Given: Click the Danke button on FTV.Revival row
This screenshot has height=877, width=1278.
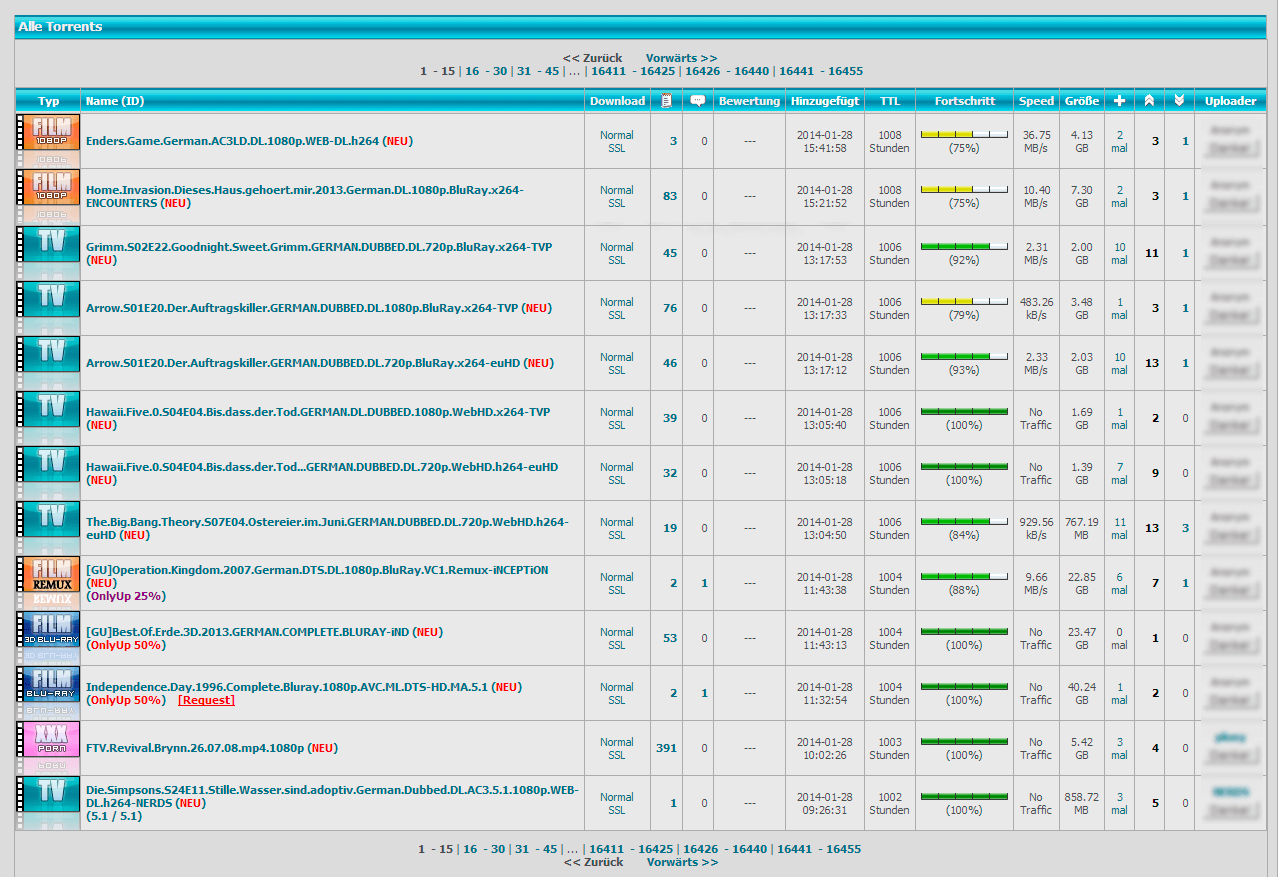Looking at the screenshot, I should click(1230, 755).
